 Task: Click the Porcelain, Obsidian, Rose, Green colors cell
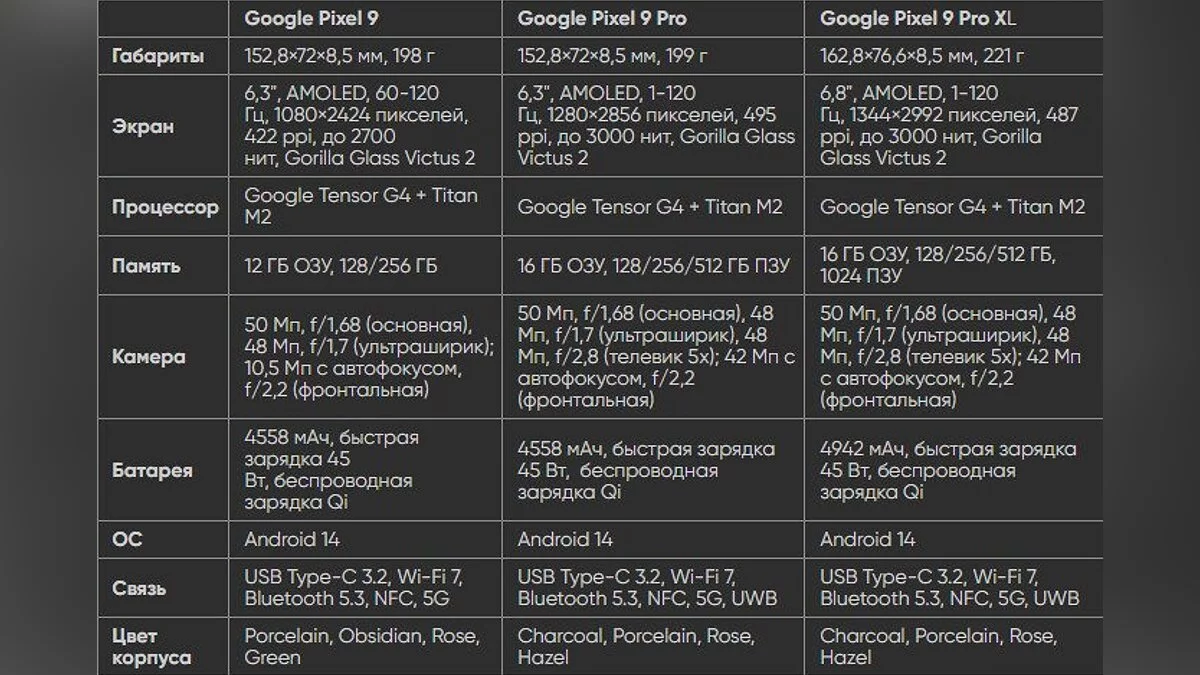tap(362, 646)
